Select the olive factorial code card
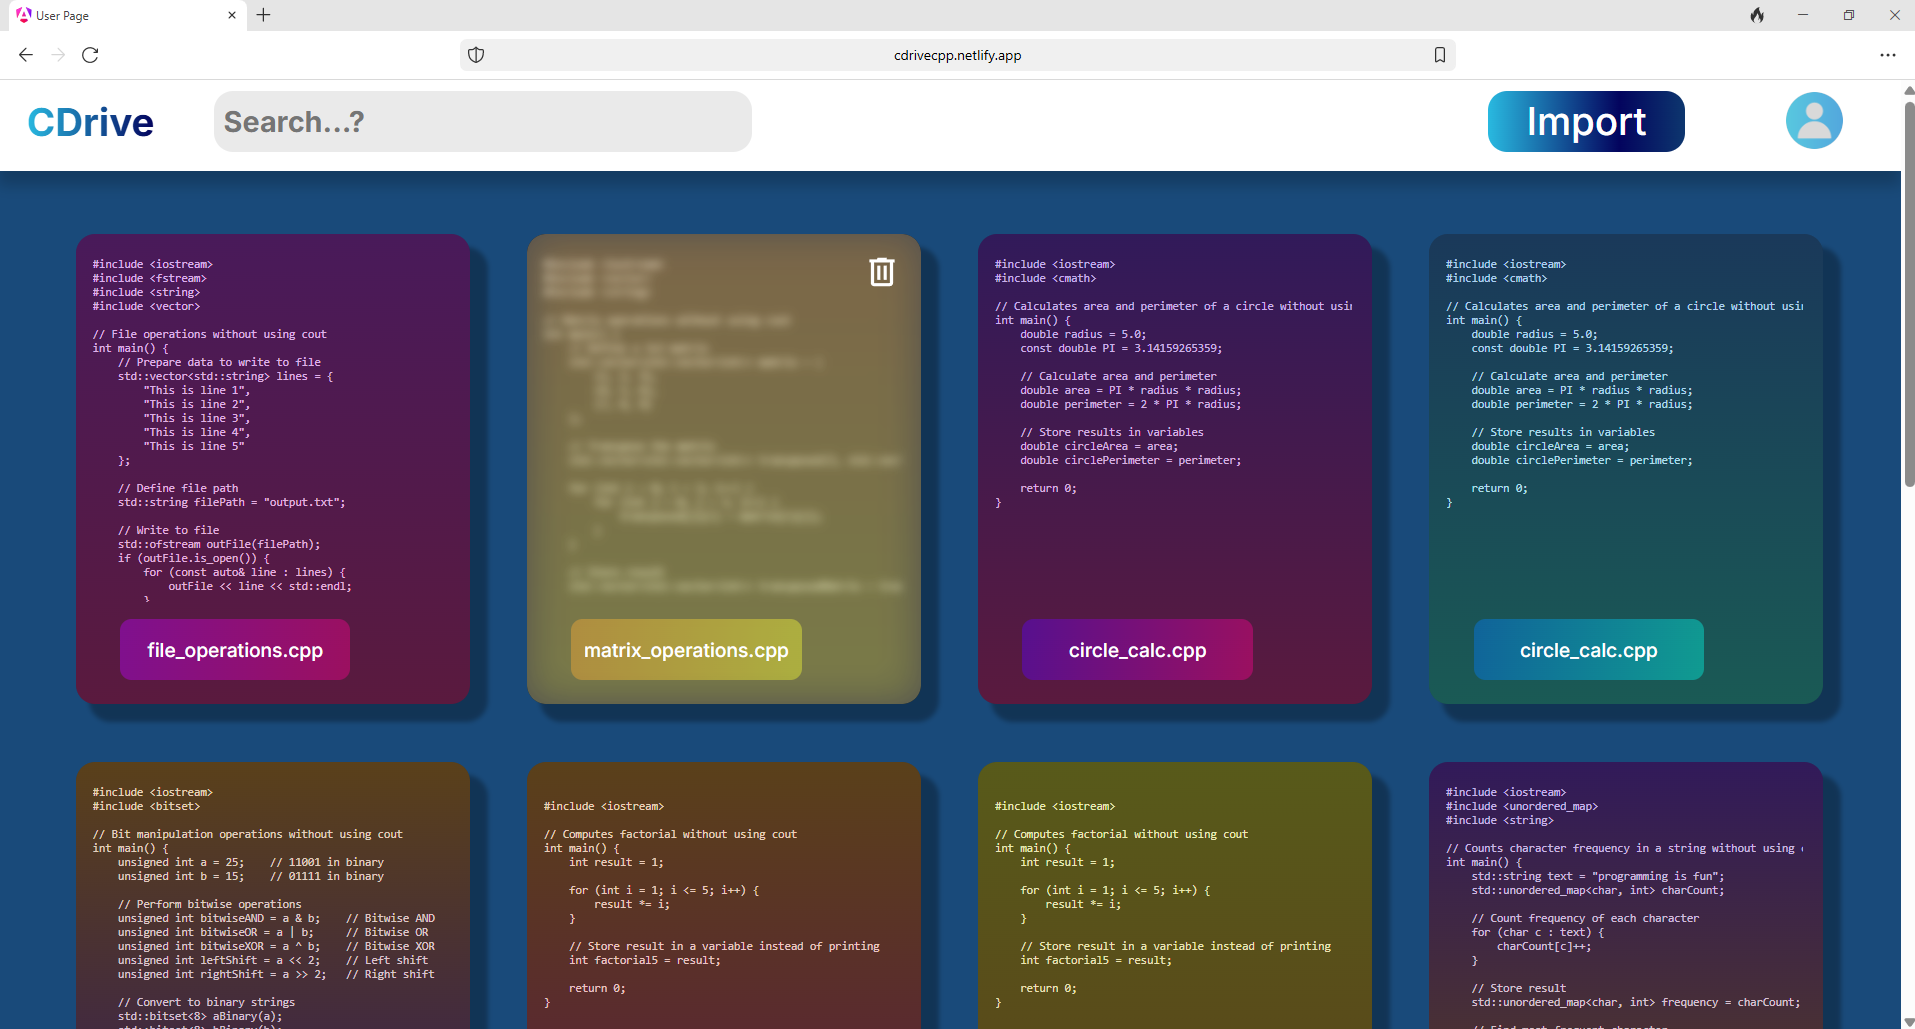The image size is (1915, 1029). point(1175,896)
